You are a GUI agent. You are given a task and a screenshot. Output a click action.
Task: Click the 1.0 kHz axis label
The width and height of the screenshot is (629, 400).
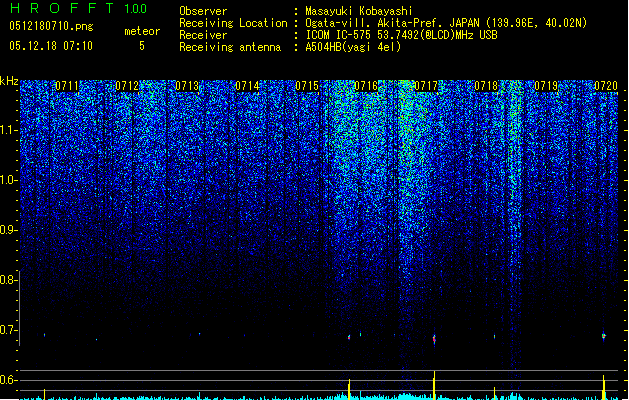click(x=8, y=180)
